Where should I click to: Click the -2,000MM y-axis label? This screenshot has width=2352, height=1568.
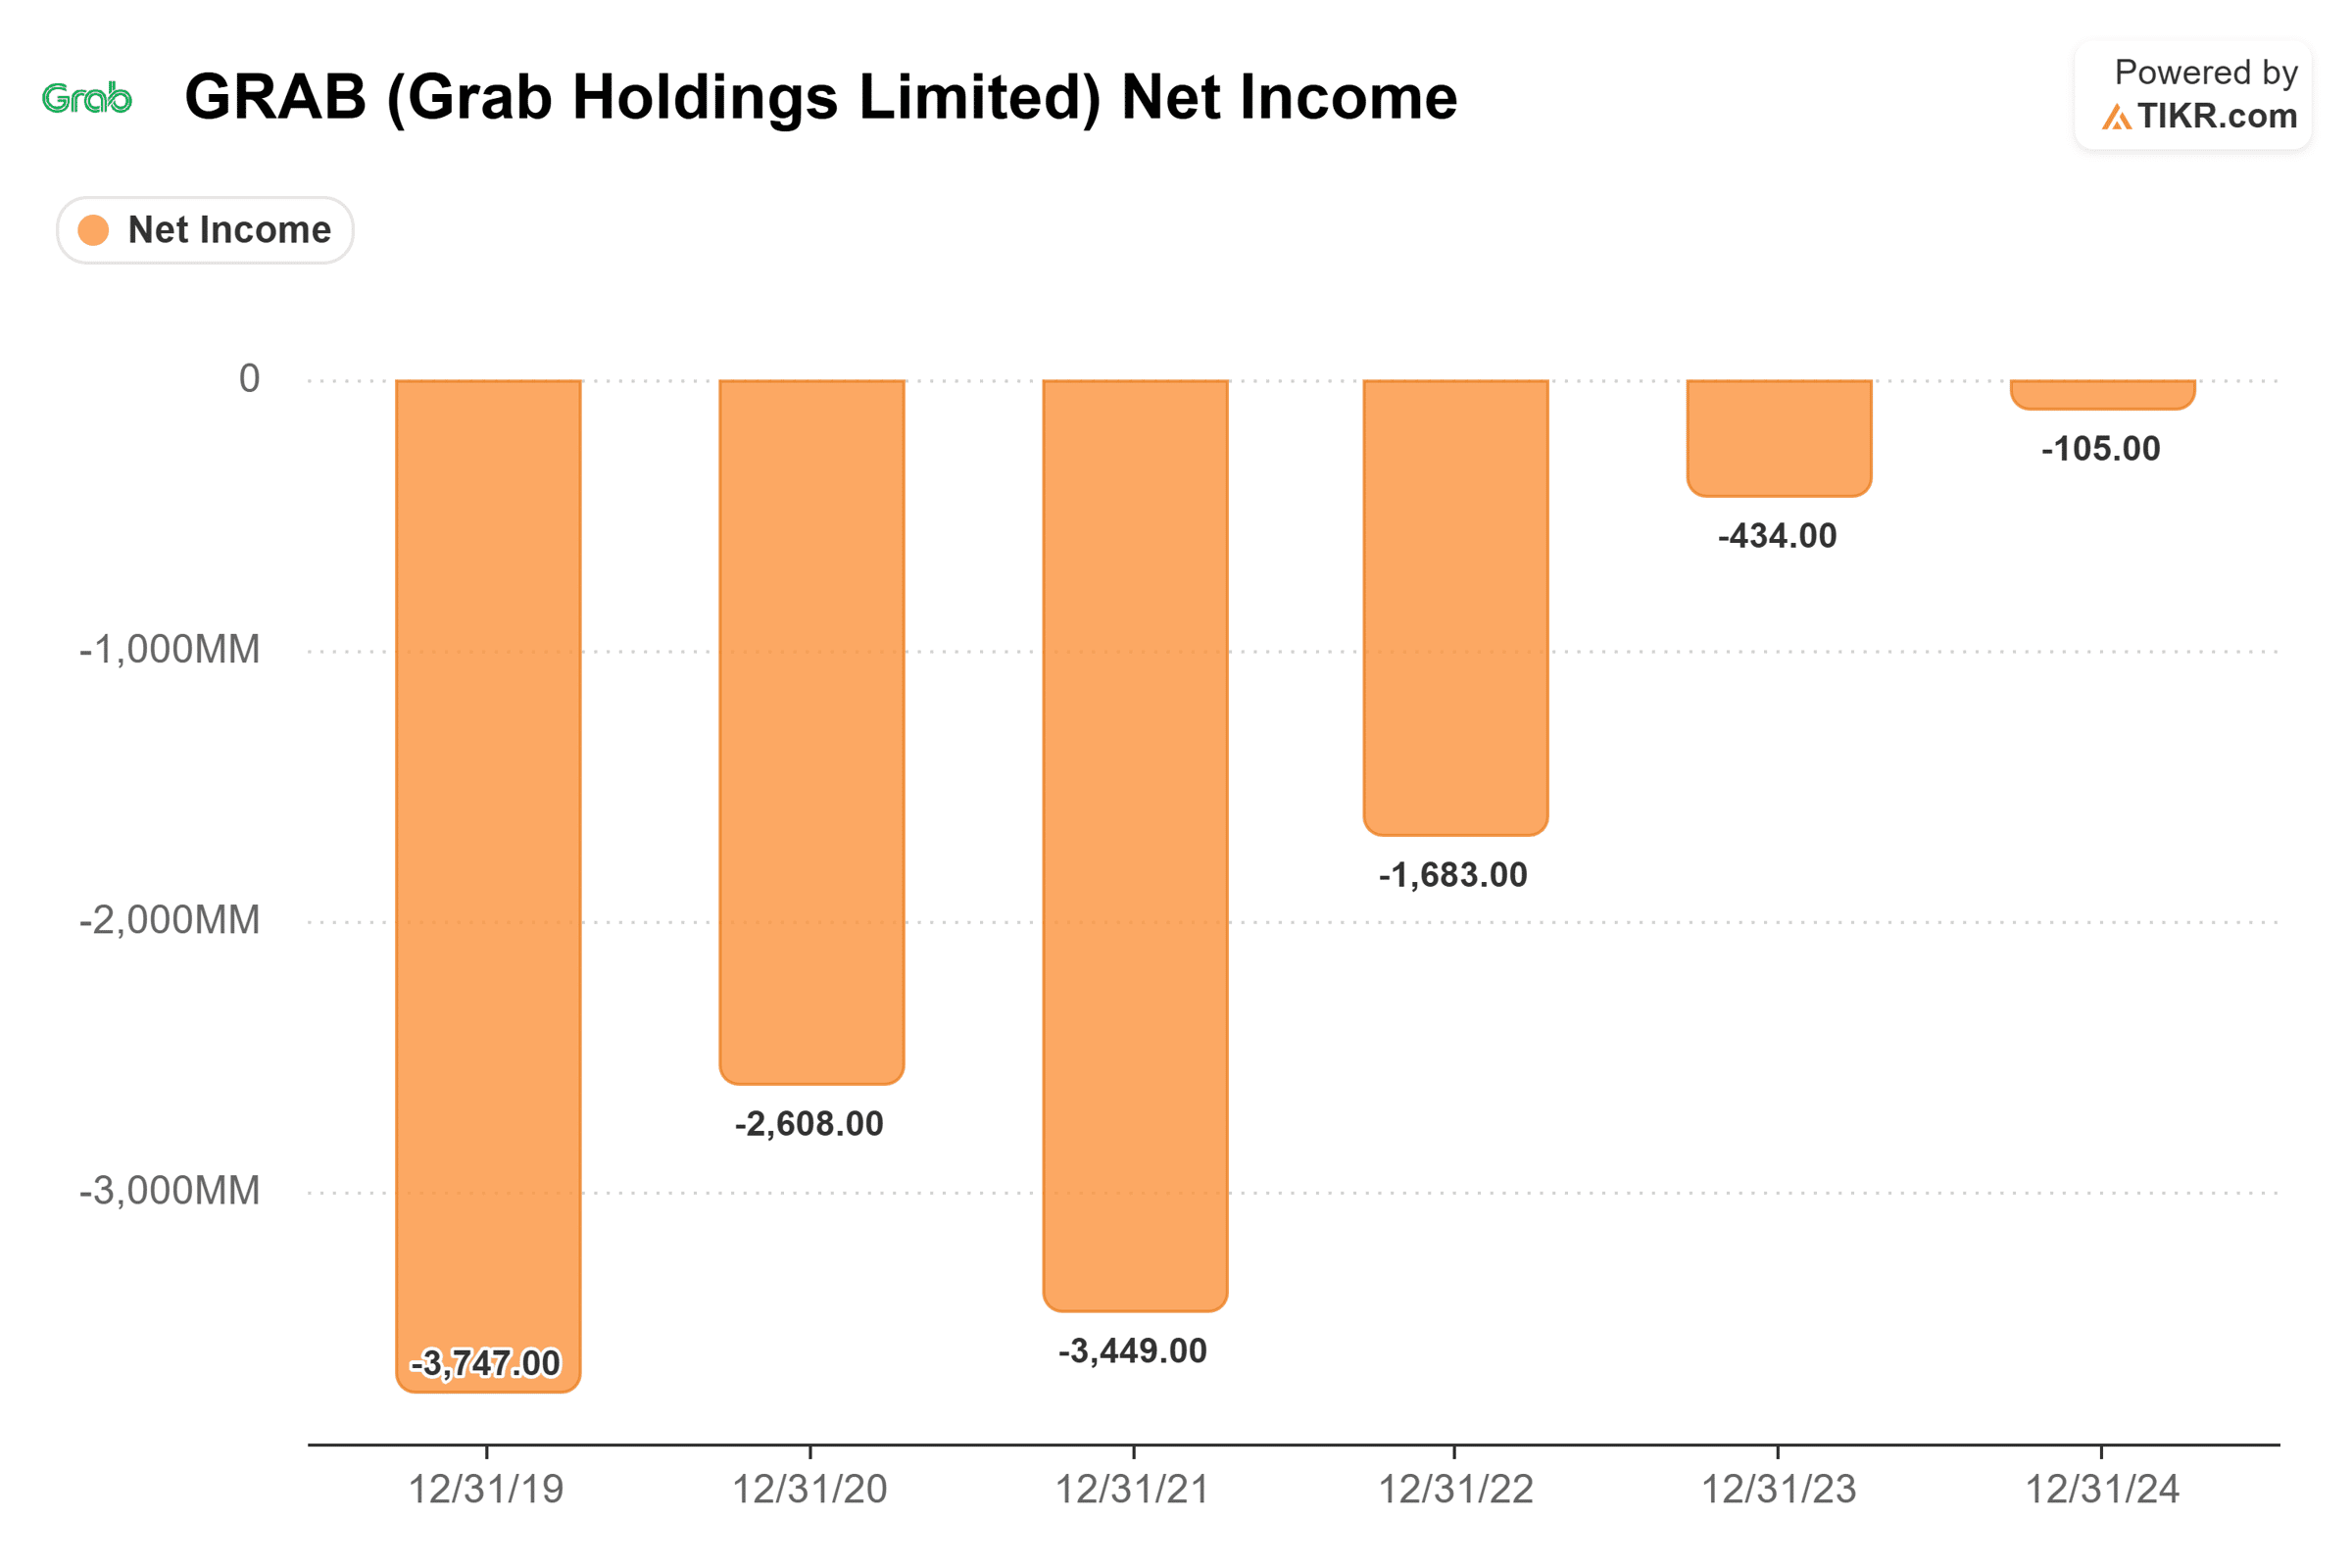[169, 920]
